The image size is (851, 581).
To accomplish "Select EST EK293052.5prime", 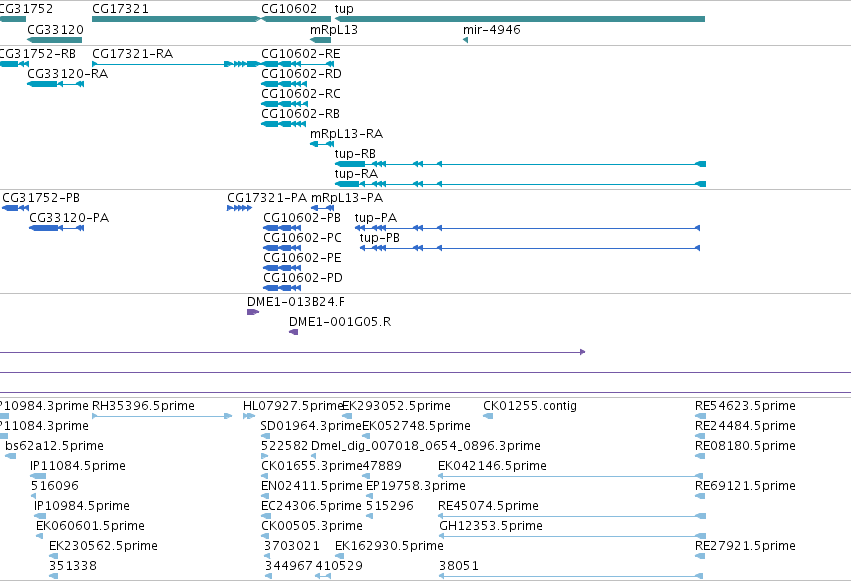I will tap(347, 416).
